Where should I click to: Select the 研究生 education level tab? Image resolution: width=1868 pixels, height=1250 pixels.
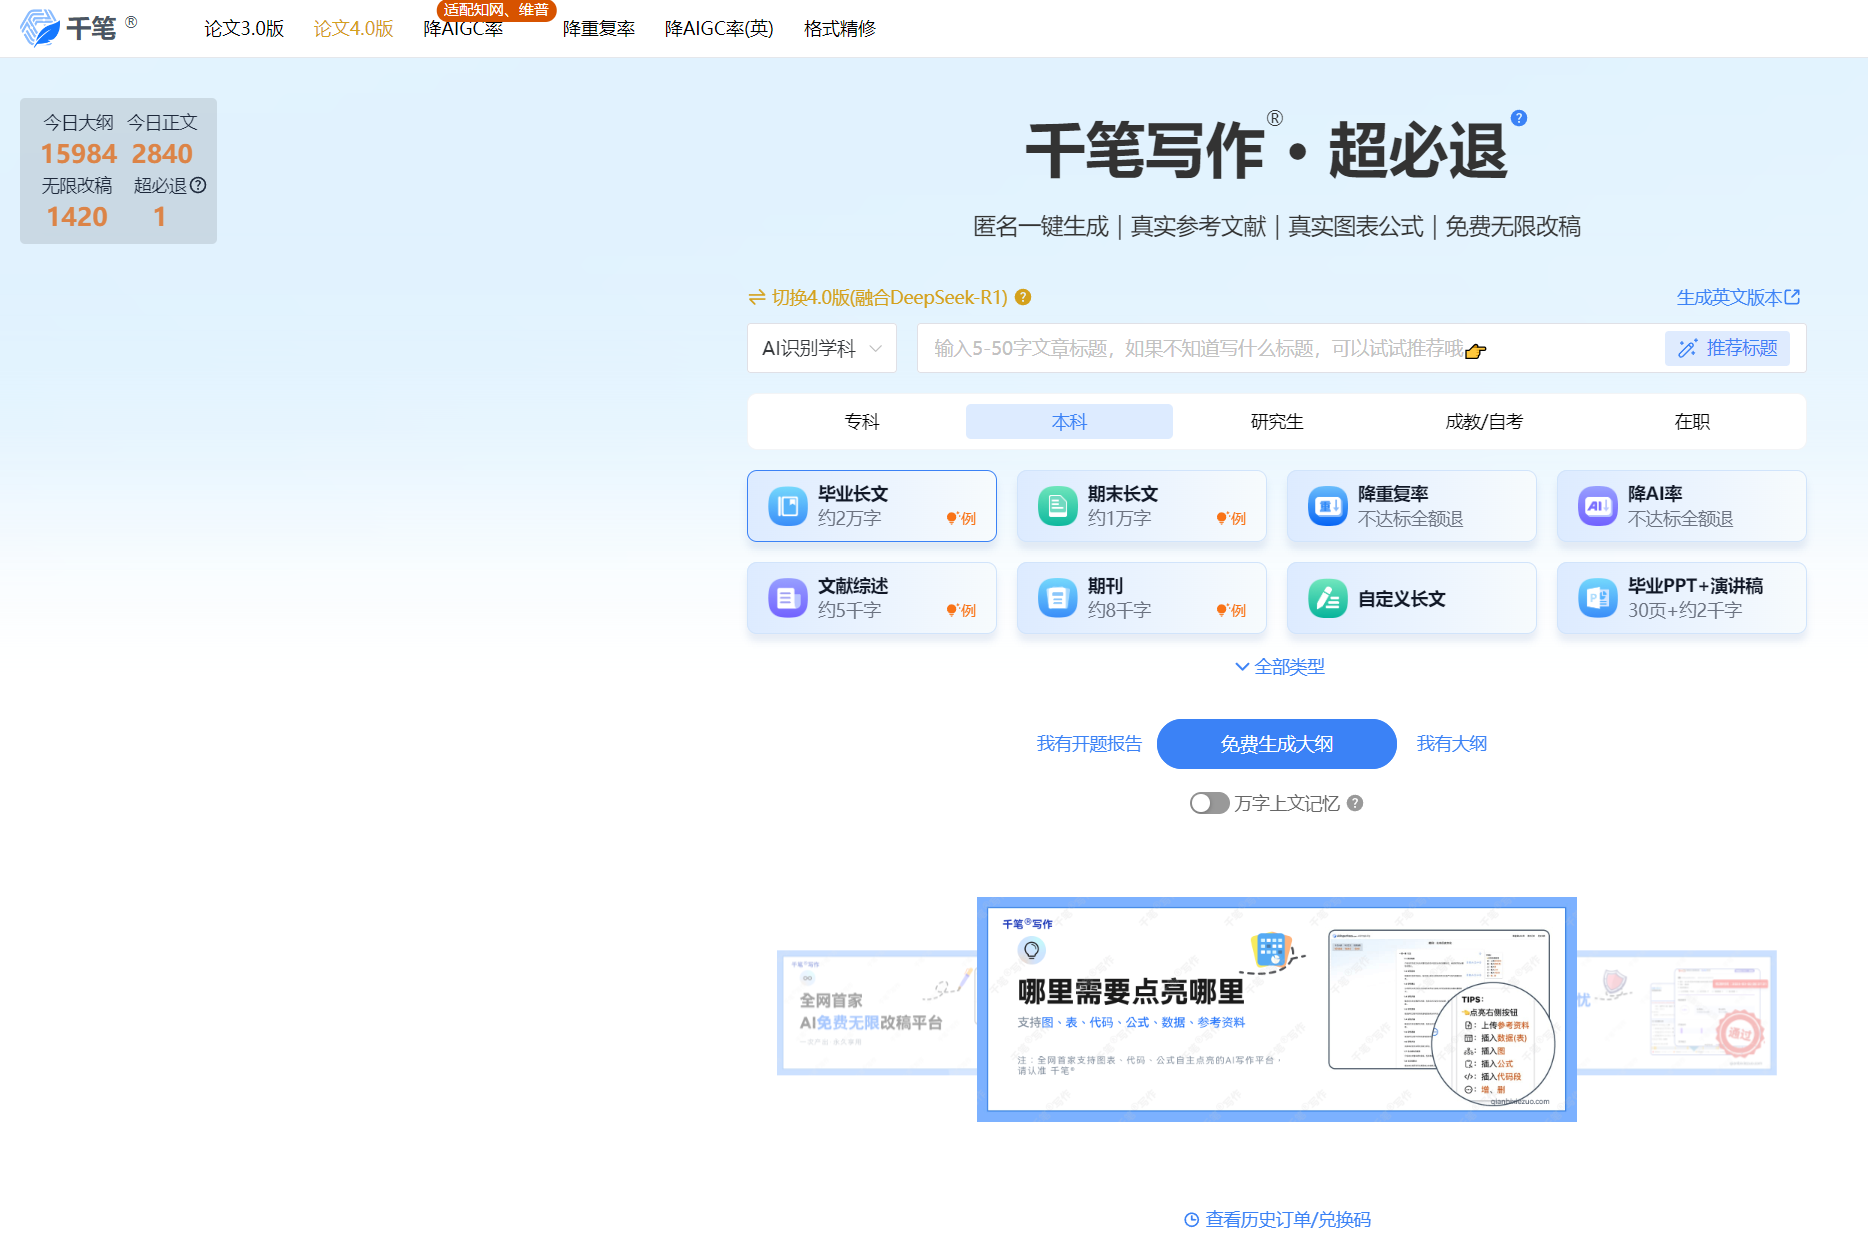coord(1277,421)
